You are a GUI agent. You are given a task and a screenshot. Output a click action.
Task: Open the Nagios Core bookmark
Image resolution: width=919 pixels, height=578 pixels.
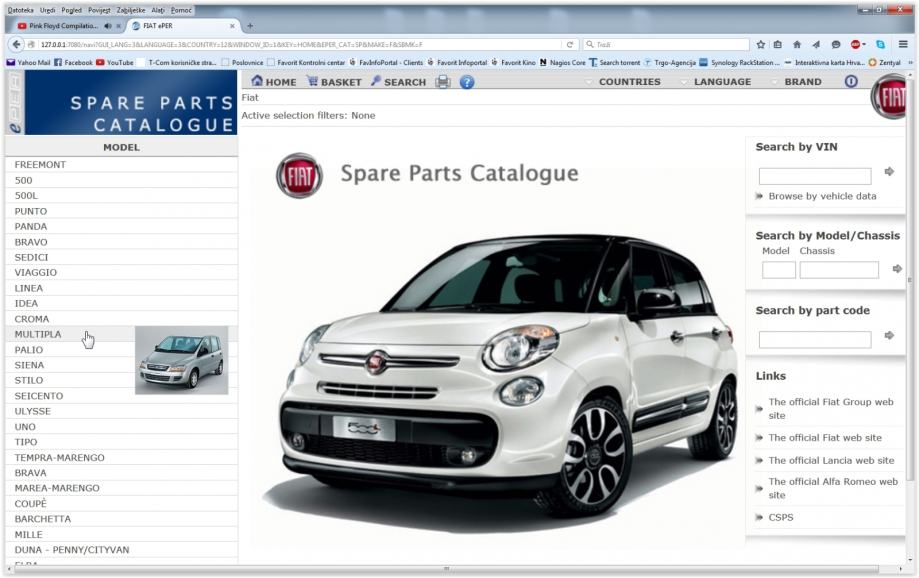coord(562,62)
